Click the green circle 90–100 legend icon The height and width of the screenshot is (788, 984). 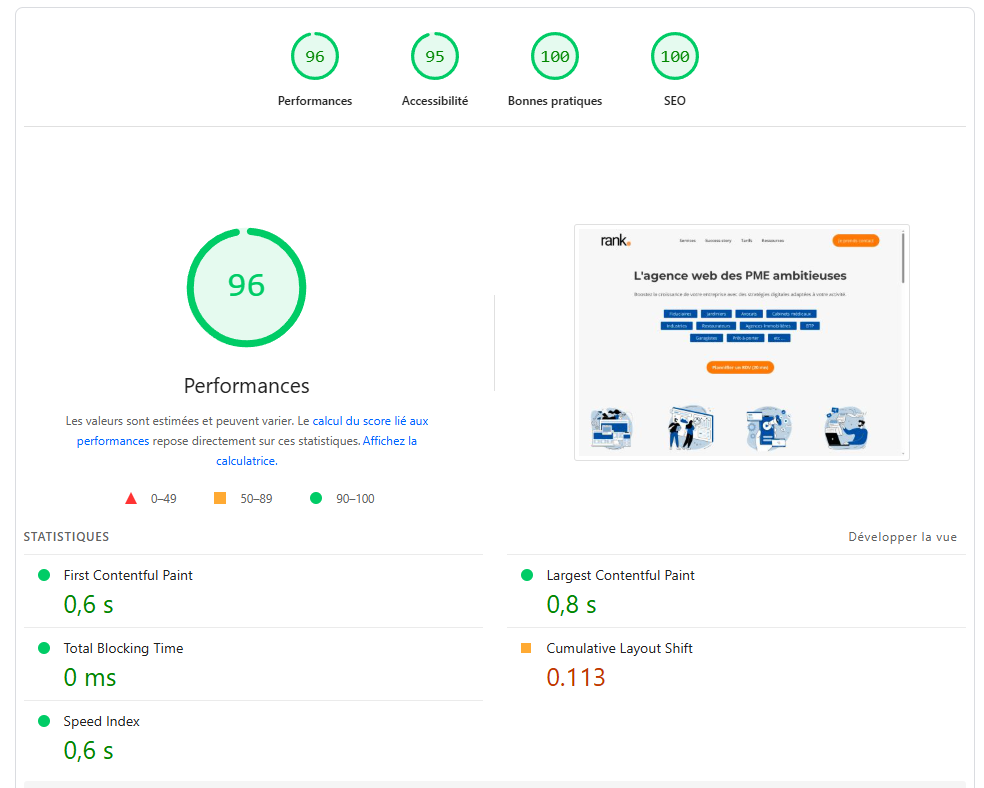[316, 498]
